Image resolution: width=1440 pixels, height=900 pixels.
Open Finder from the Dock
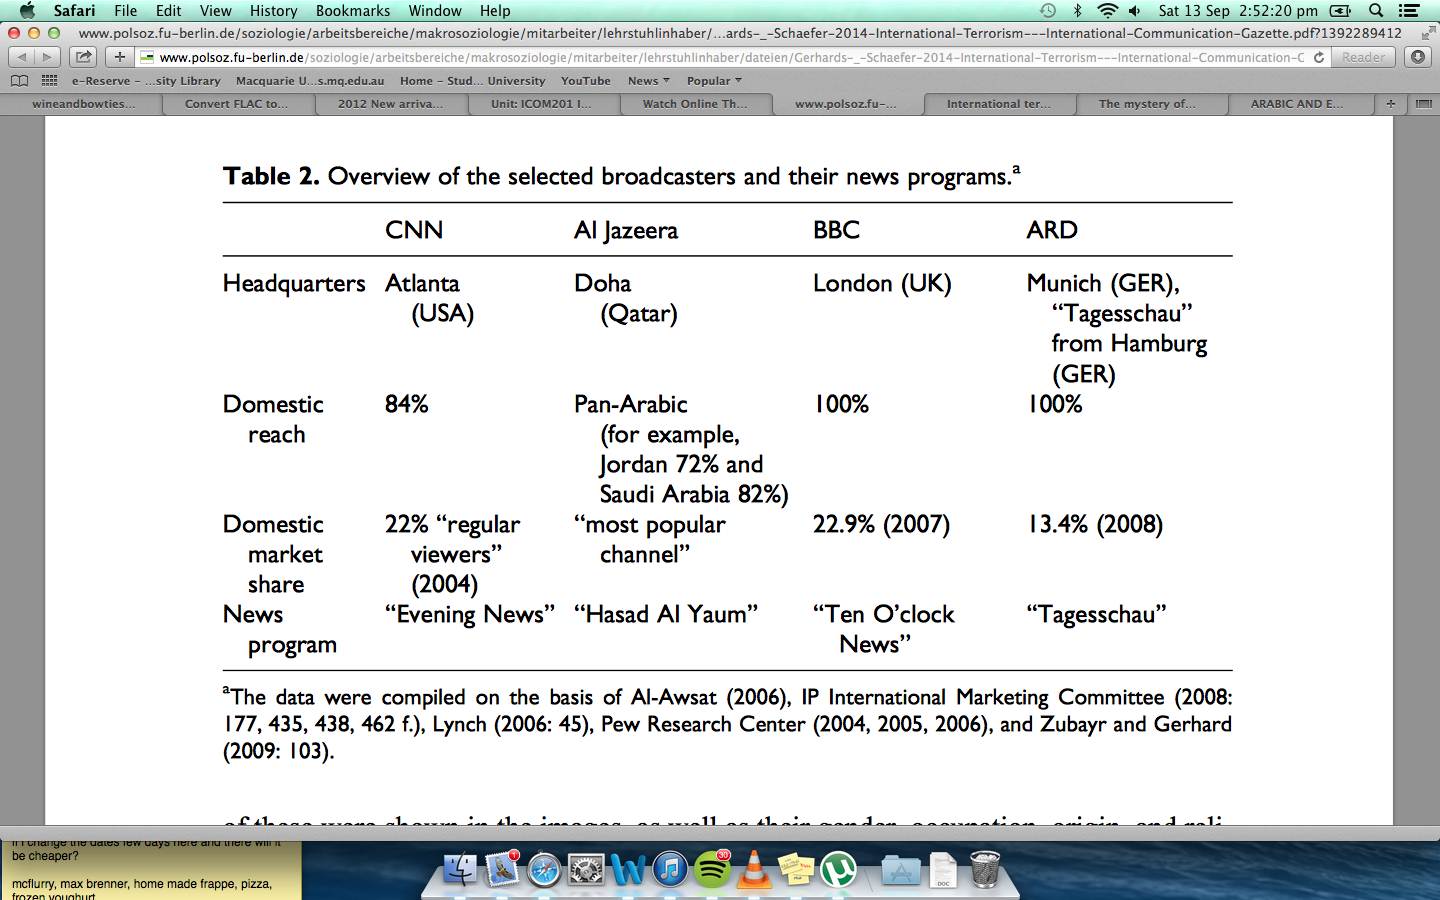point(460,869)
